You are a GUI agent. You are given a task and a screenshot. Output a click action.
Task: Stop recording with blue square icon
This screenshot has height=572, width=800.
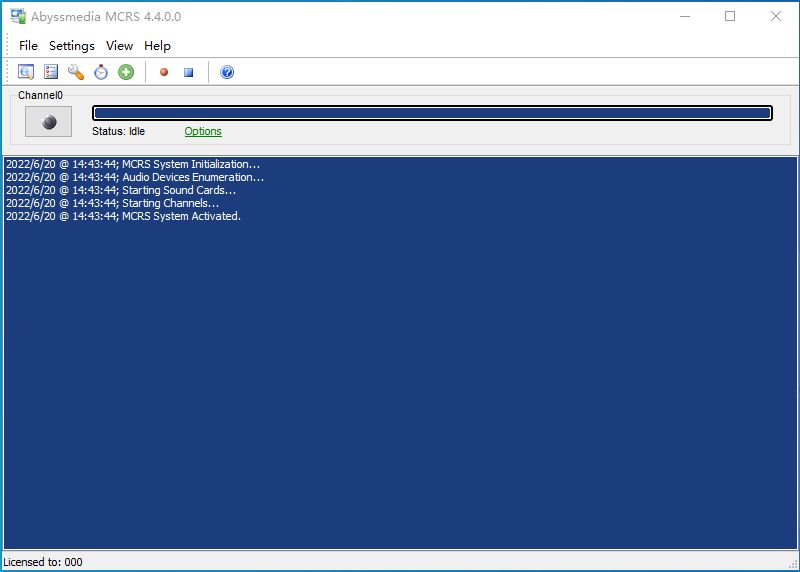pos(189,72)
